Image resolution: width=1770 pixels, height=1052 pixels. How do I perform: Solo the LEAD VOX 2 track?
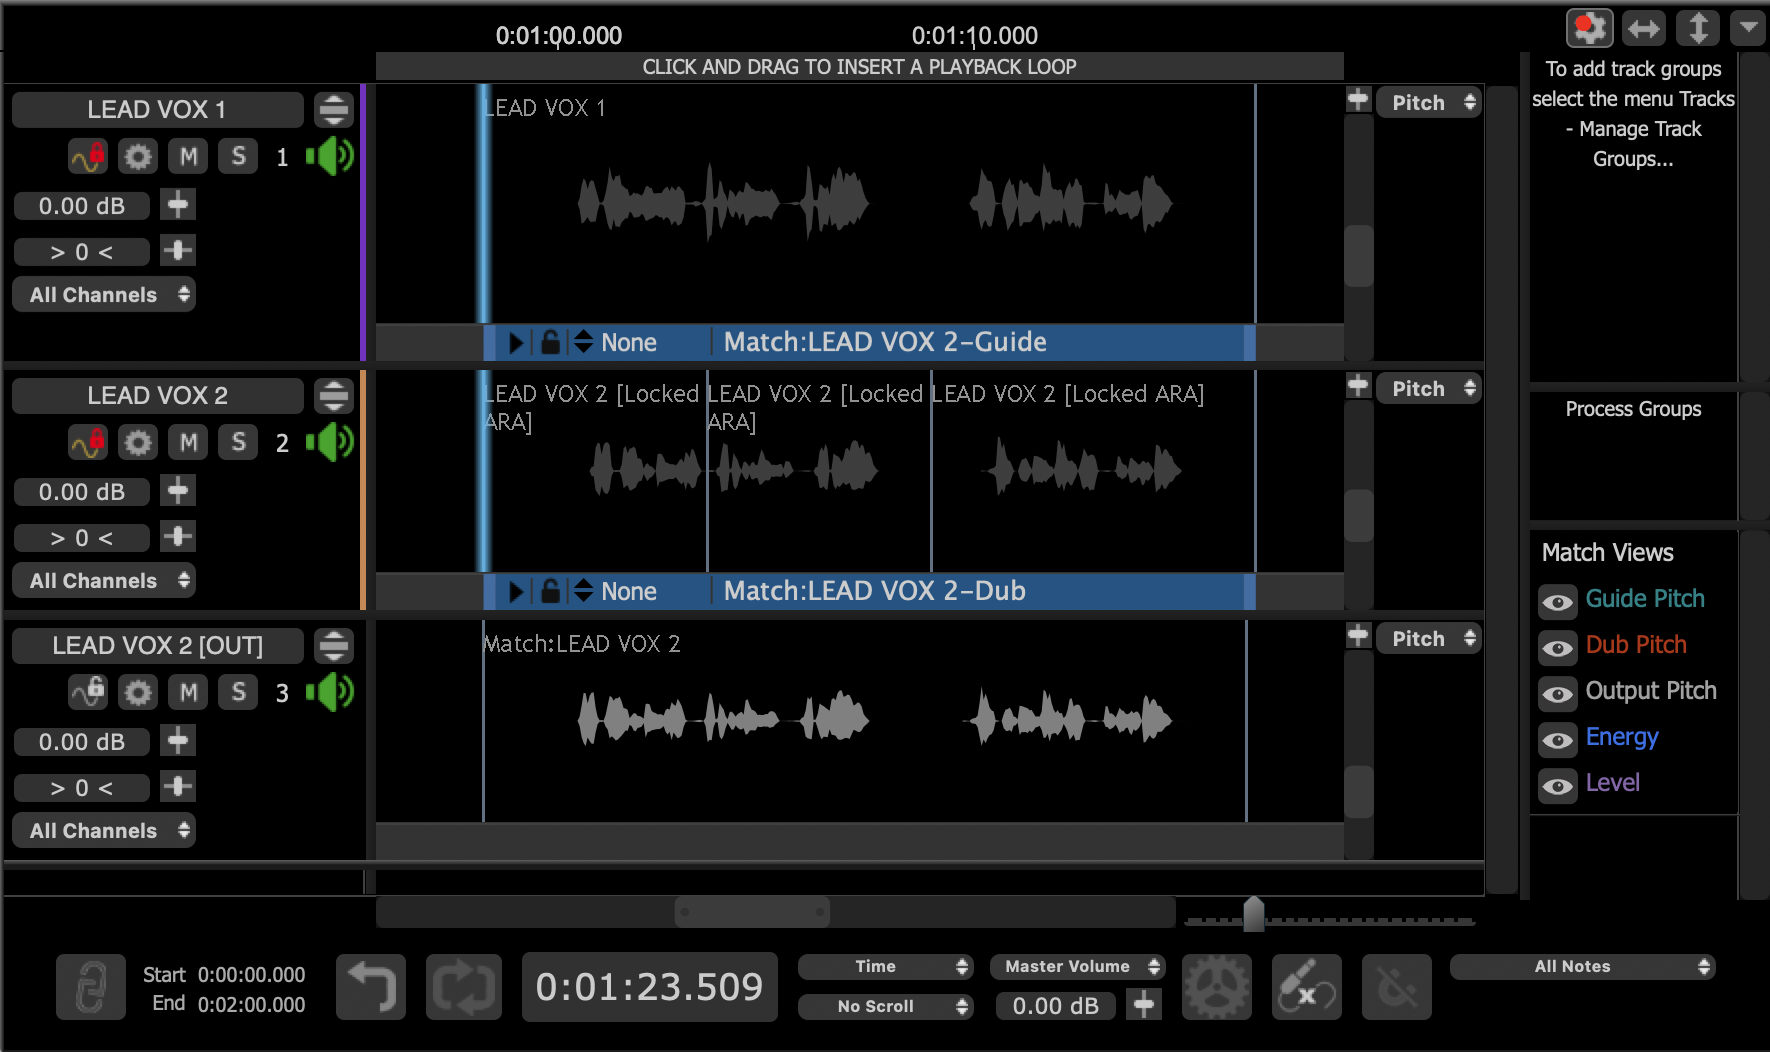238,442
